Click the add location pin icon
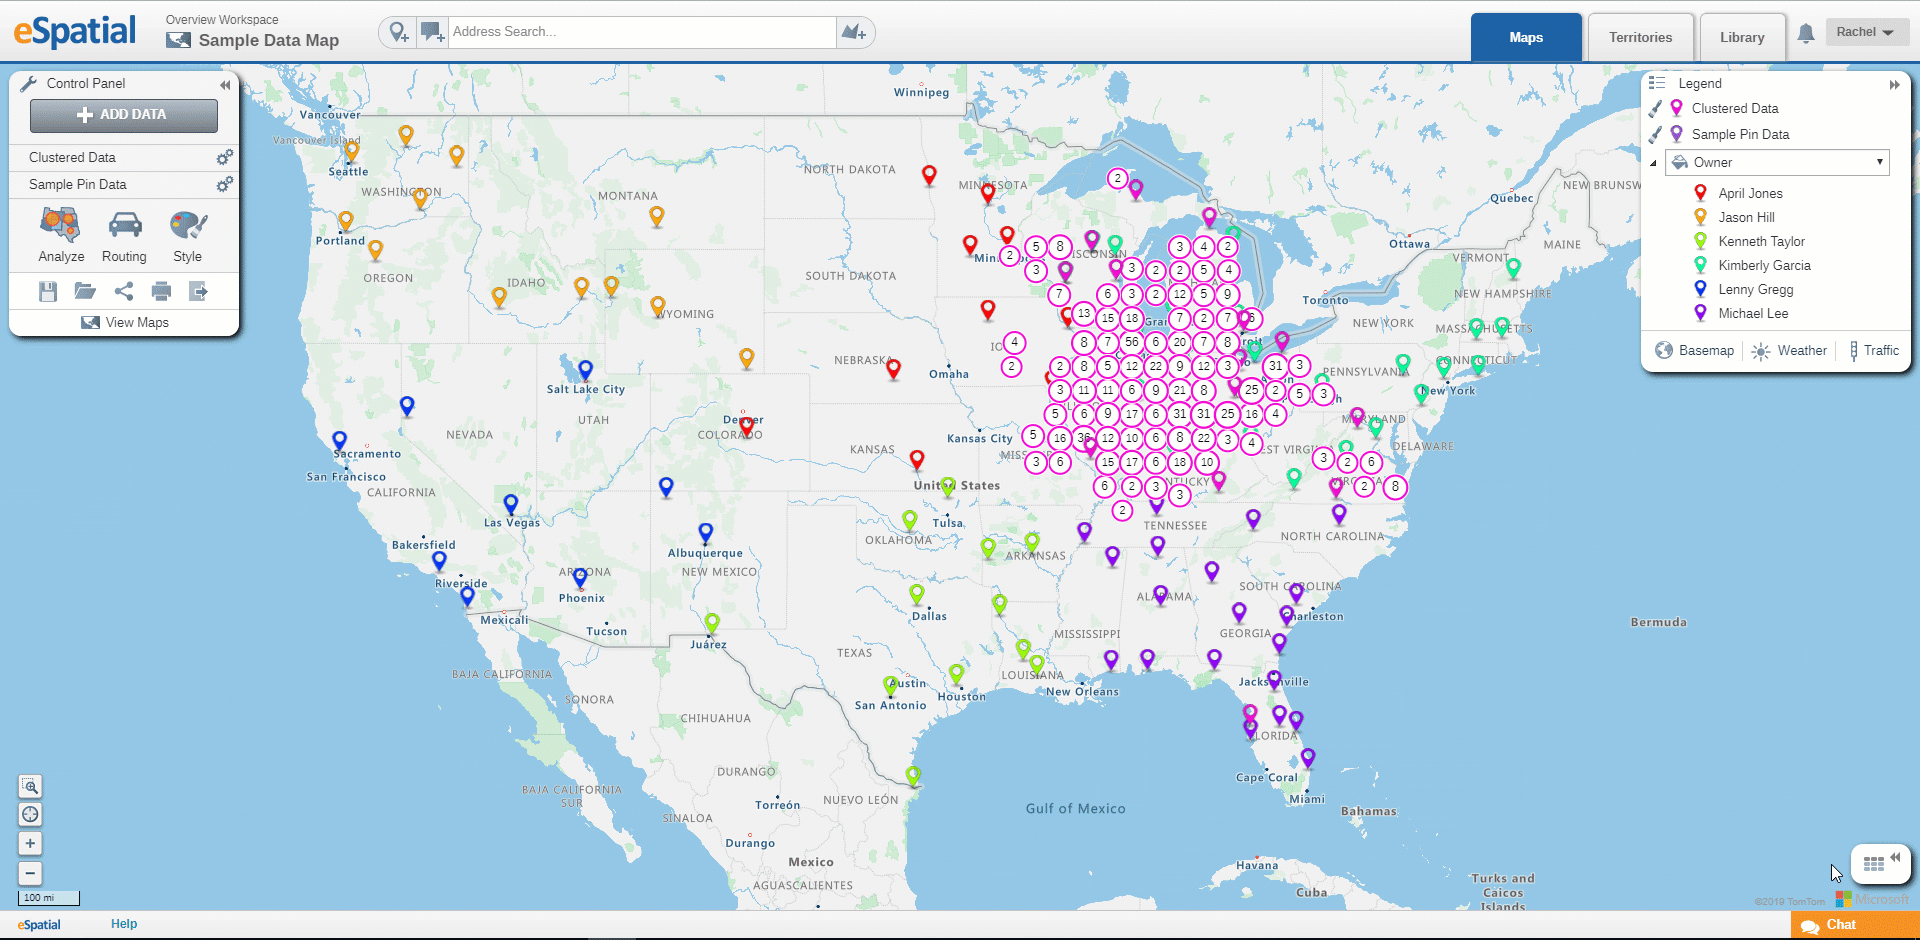Image resolution: width=1920 pixels, height=940 pixels. 399,32
